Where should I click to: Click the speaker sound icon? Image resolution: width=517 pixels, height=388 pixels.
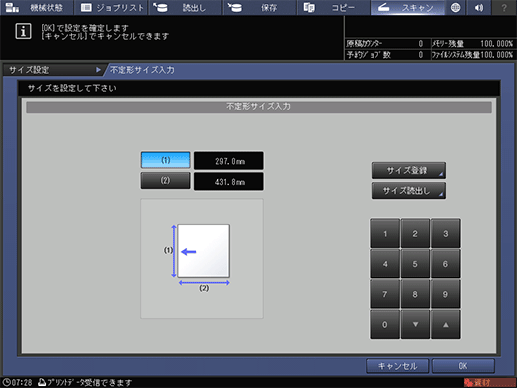pyautogui.click(x=479, y=8)
